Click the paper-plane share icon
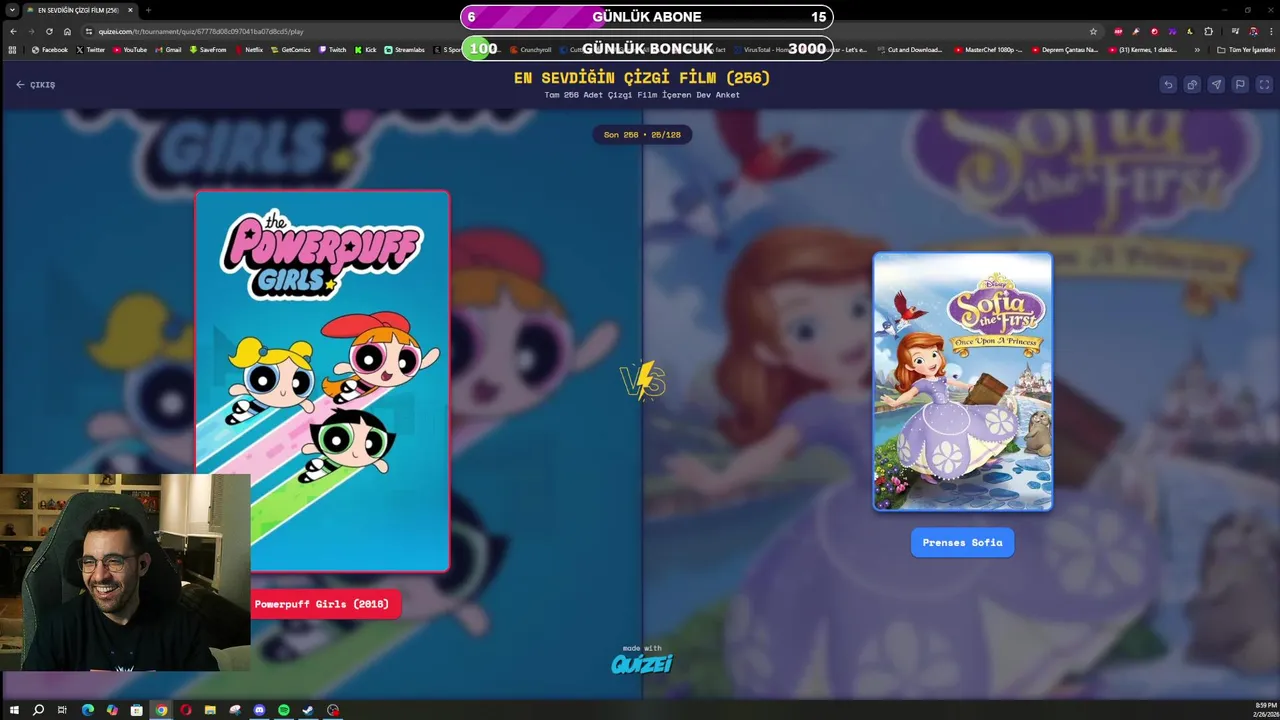The height and width of the screenshot is (720, 1280). [1216, 85]
